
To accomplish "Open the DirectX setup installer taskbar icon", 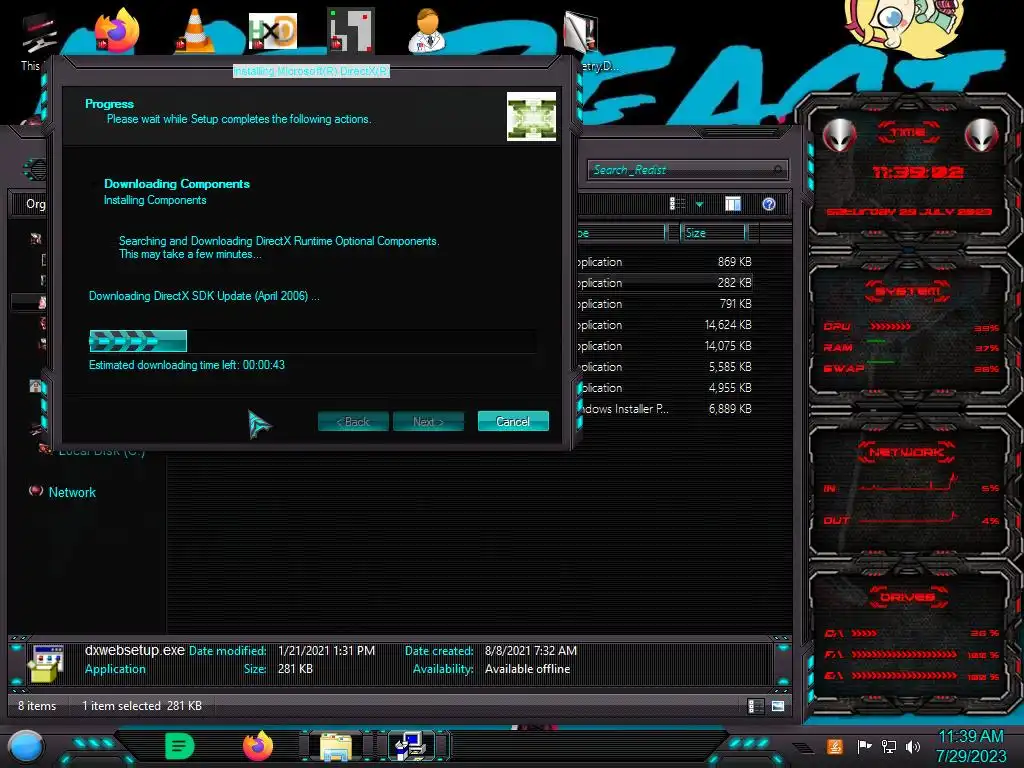I will [x=411, y=746].
